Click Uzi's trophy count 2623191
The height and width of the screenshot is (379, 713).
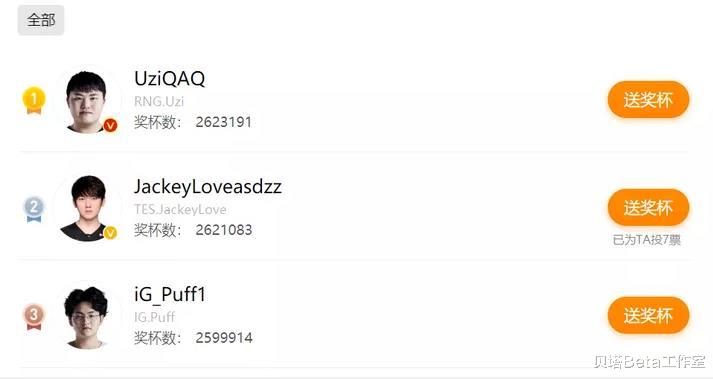pyautogui.click(x=224, y=122)
